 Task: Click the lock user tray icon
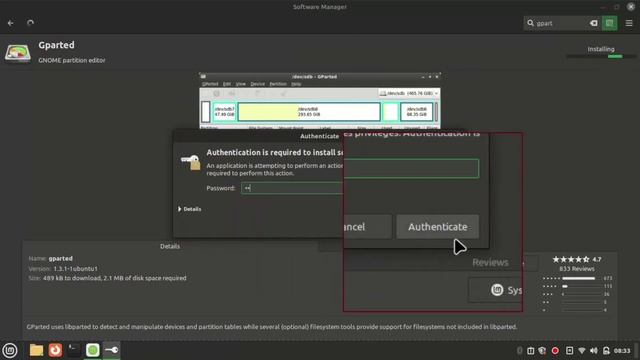pyautogui.click(x=607, y=351)
